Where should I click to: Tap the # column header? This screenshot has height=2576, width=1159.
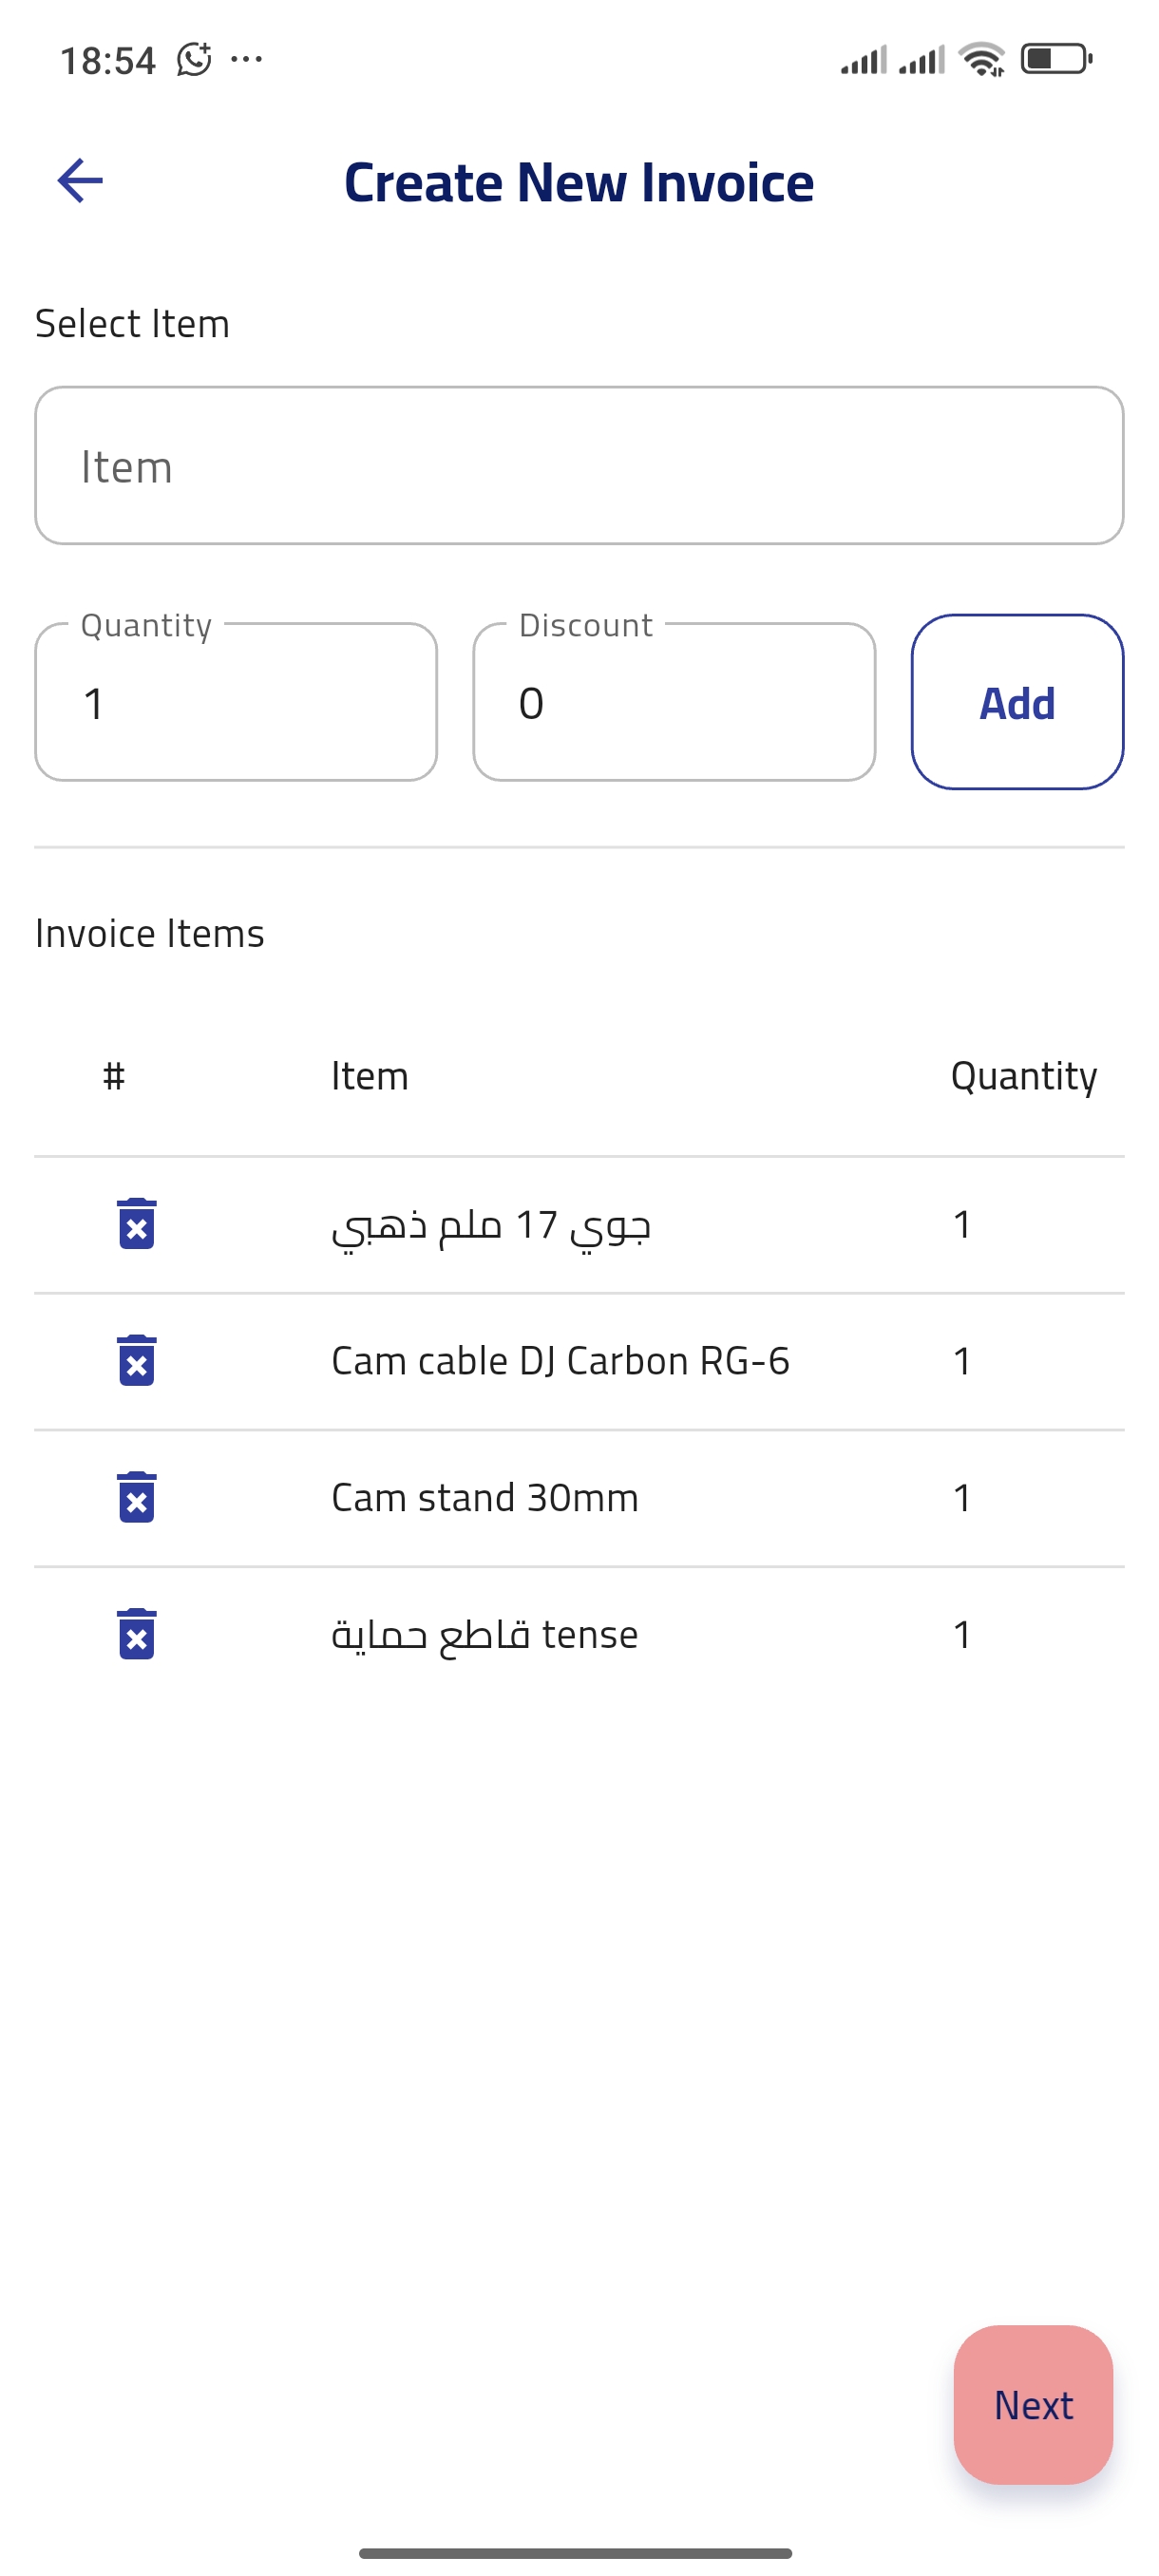click(x=114, y=1076)
